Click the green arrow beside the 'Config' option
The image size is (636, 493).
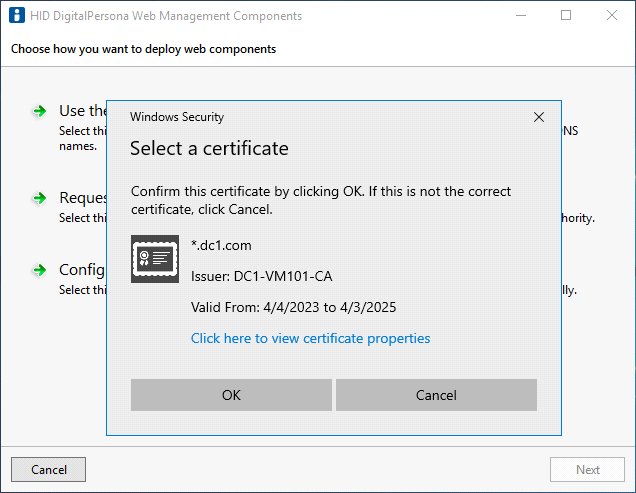pos(39,270)
